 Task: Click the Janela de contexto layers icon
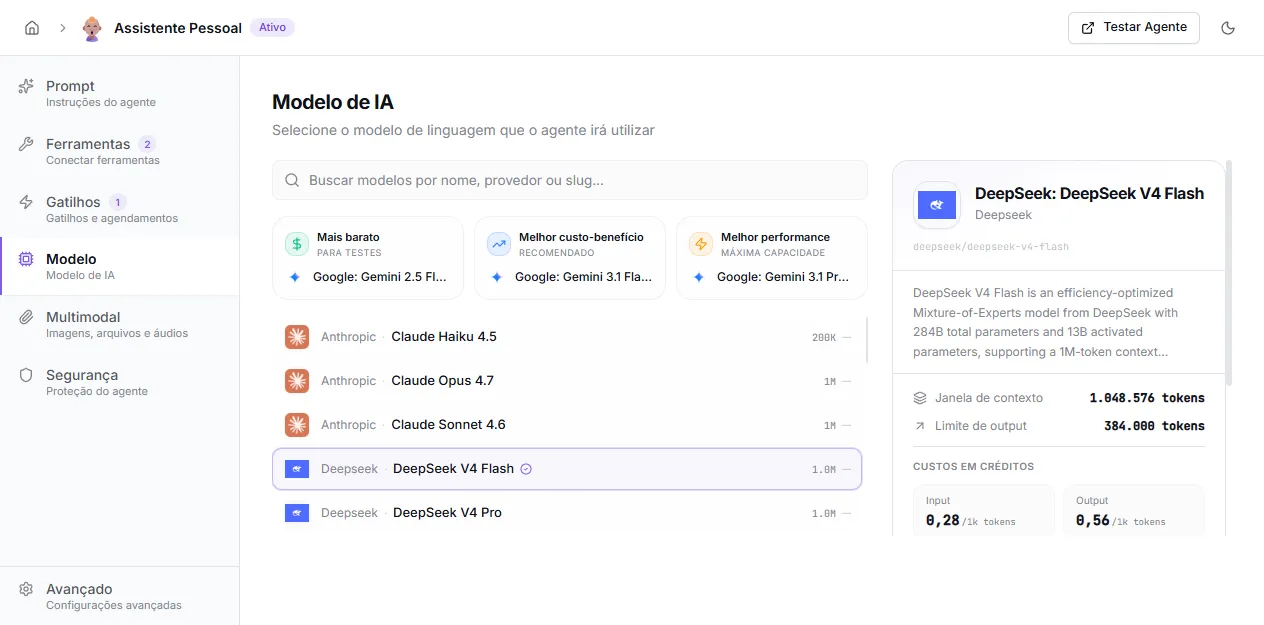point(920,398)
